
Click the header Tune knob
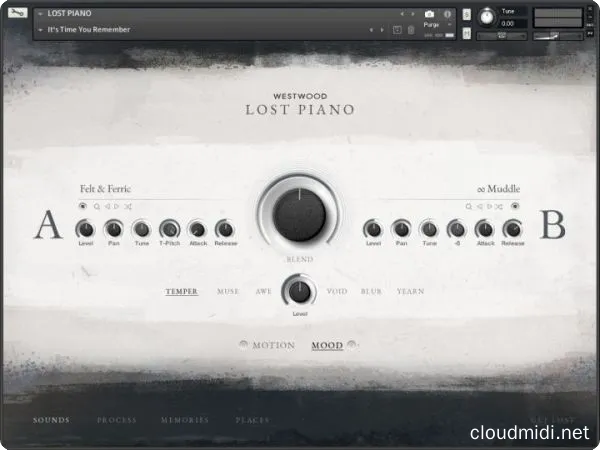(487, 17)
